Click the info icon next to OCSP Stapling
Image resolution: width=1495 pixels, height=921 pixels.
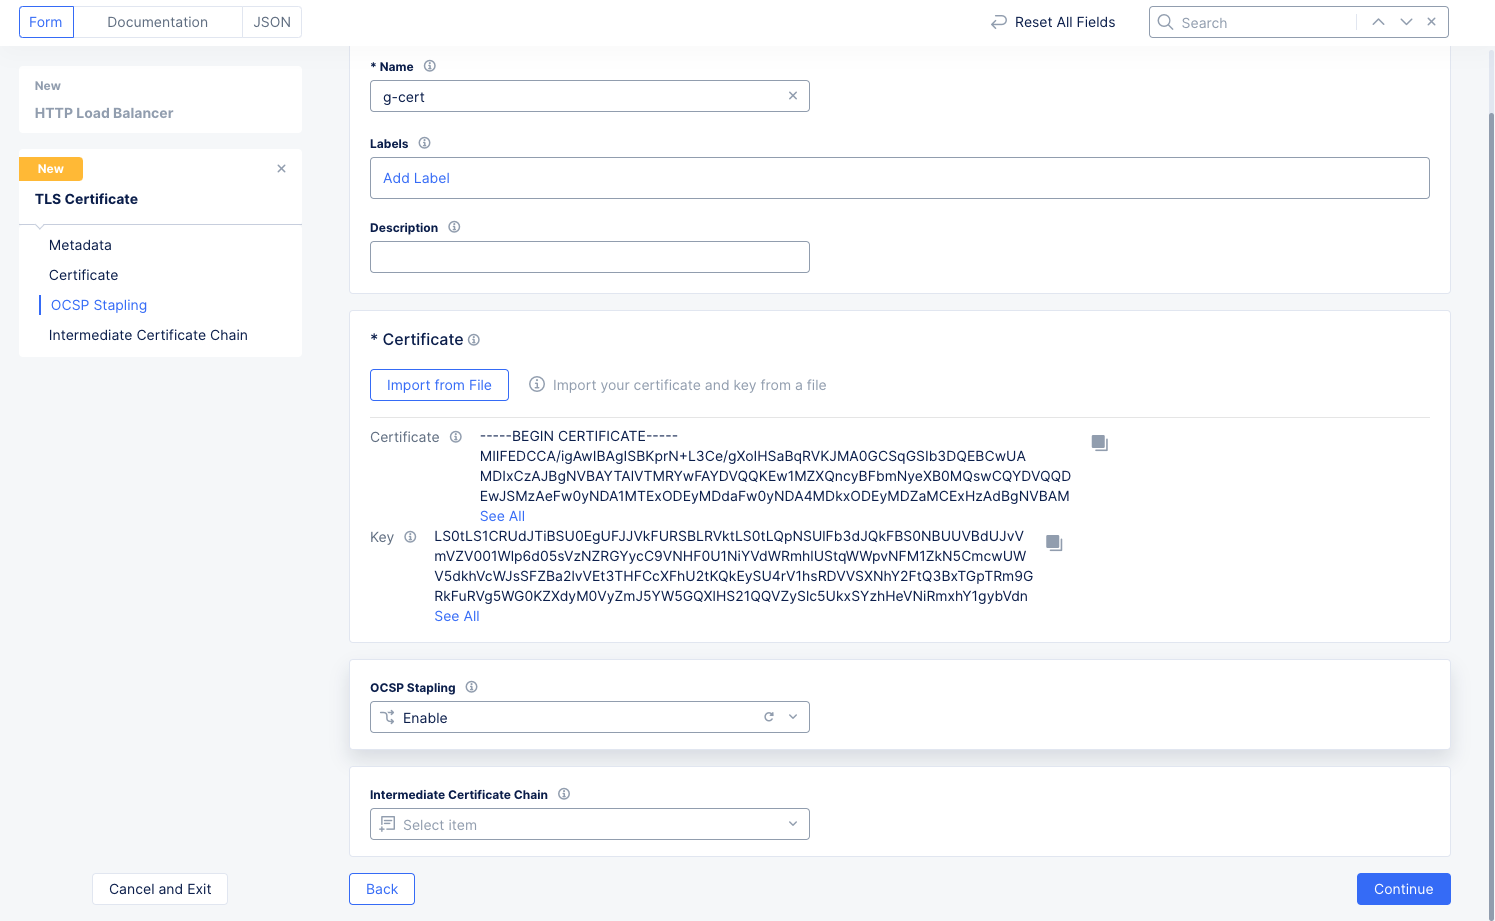pos(470,687)
